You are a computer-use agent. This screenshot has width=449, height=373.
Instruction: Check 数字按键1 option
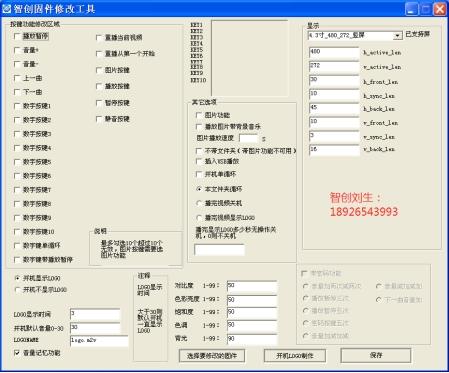[x=17, y=106]
